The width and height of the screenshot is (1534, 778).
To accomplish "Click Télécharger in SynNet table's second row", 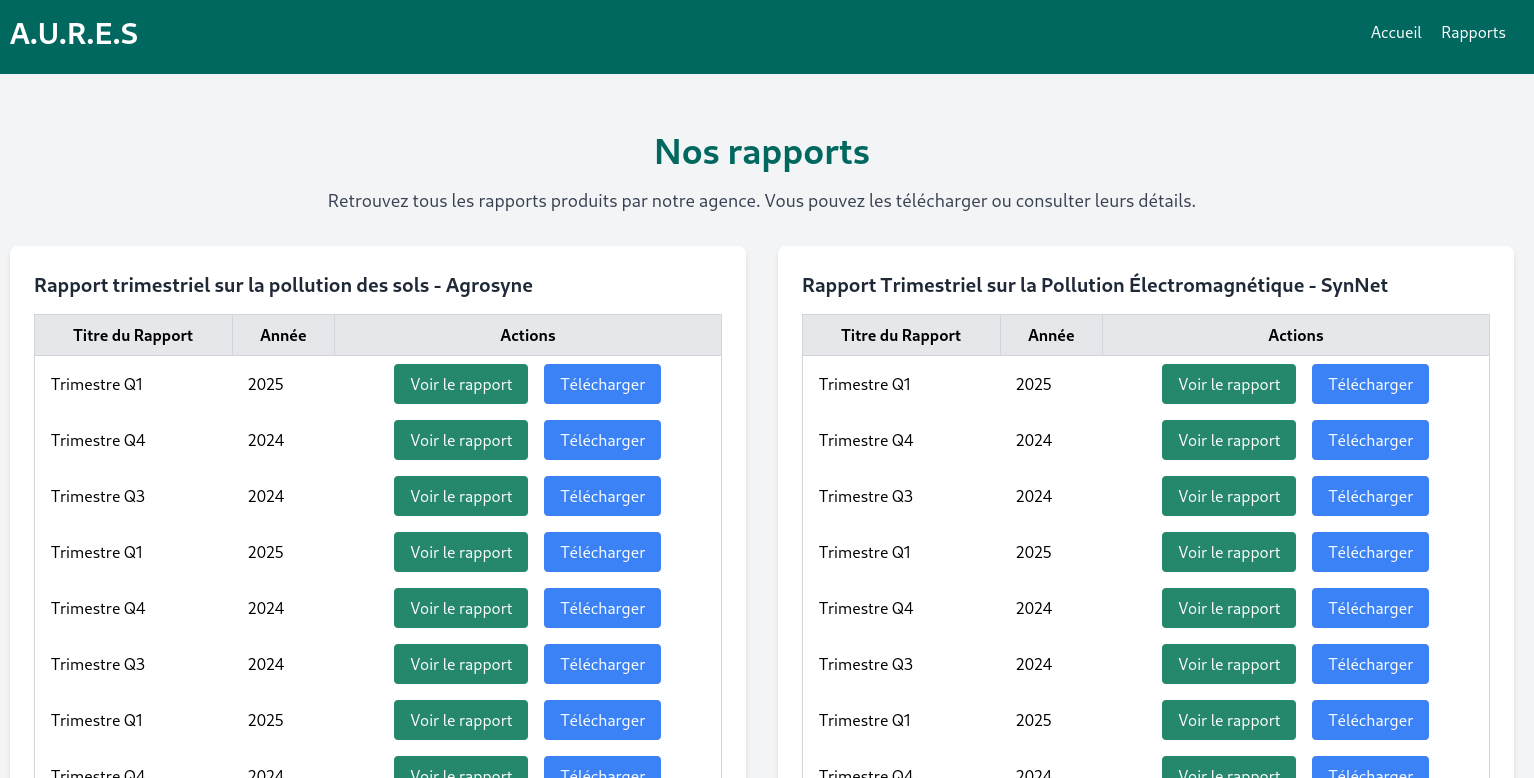I will pos(1370,440).
